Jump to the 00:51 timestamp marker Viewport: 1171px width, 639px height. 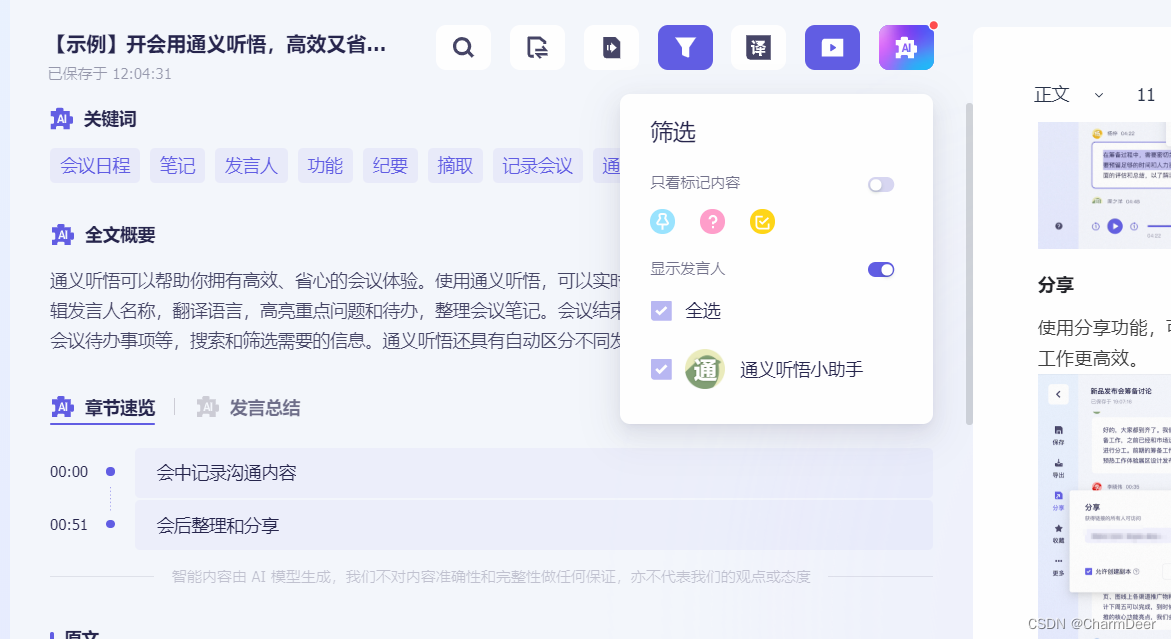point(69,525)
